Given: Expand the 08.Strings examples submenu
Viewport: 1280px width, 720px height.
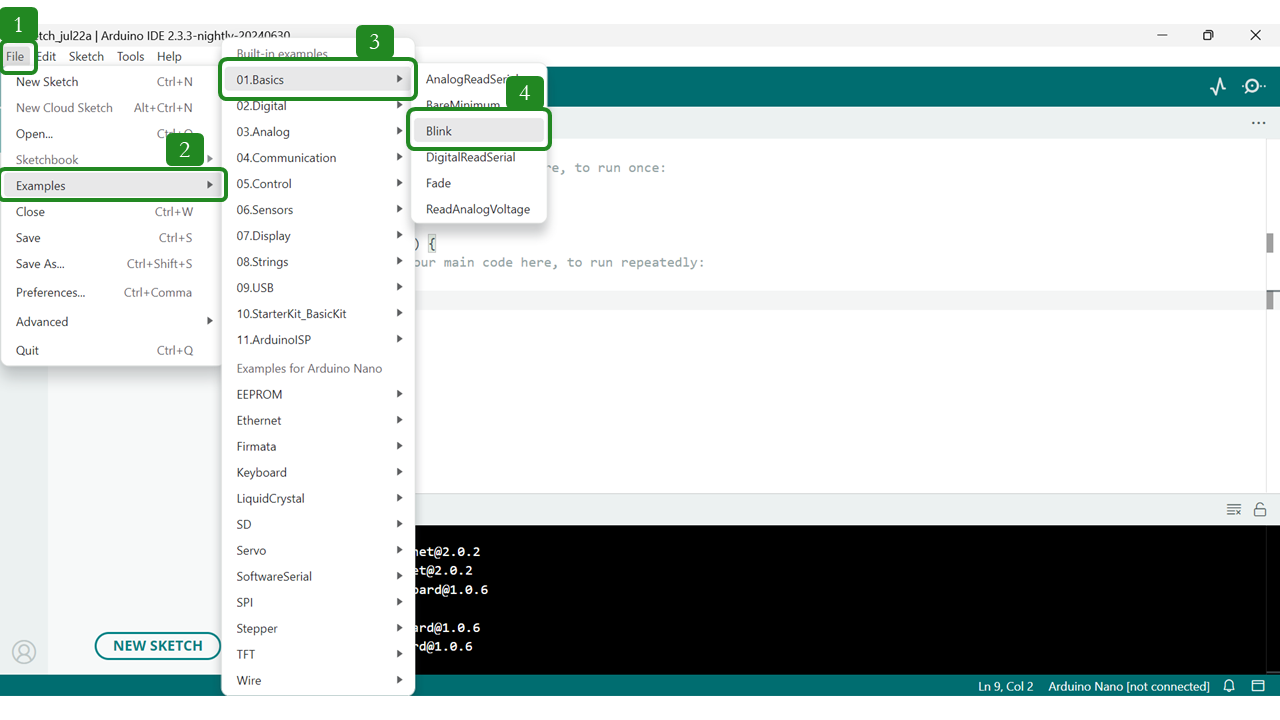Looking at the screenshot, I should (318, 262).
